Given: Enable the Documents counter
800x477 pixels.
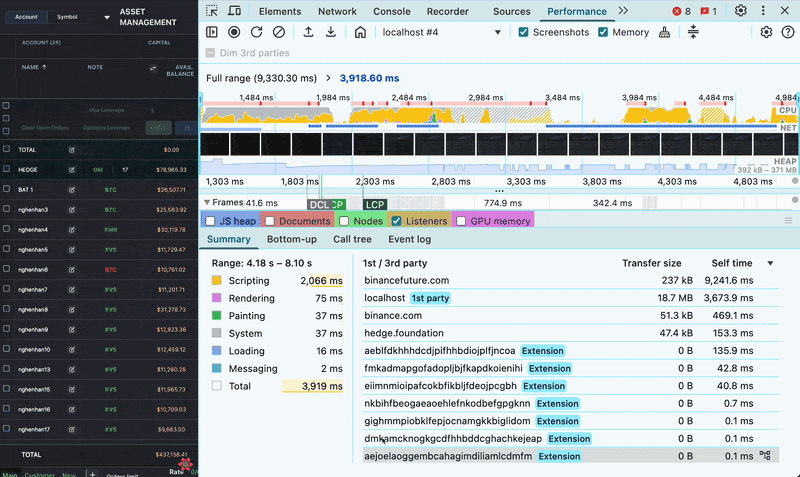Looking at the screenshot, I should click(270, 221).
